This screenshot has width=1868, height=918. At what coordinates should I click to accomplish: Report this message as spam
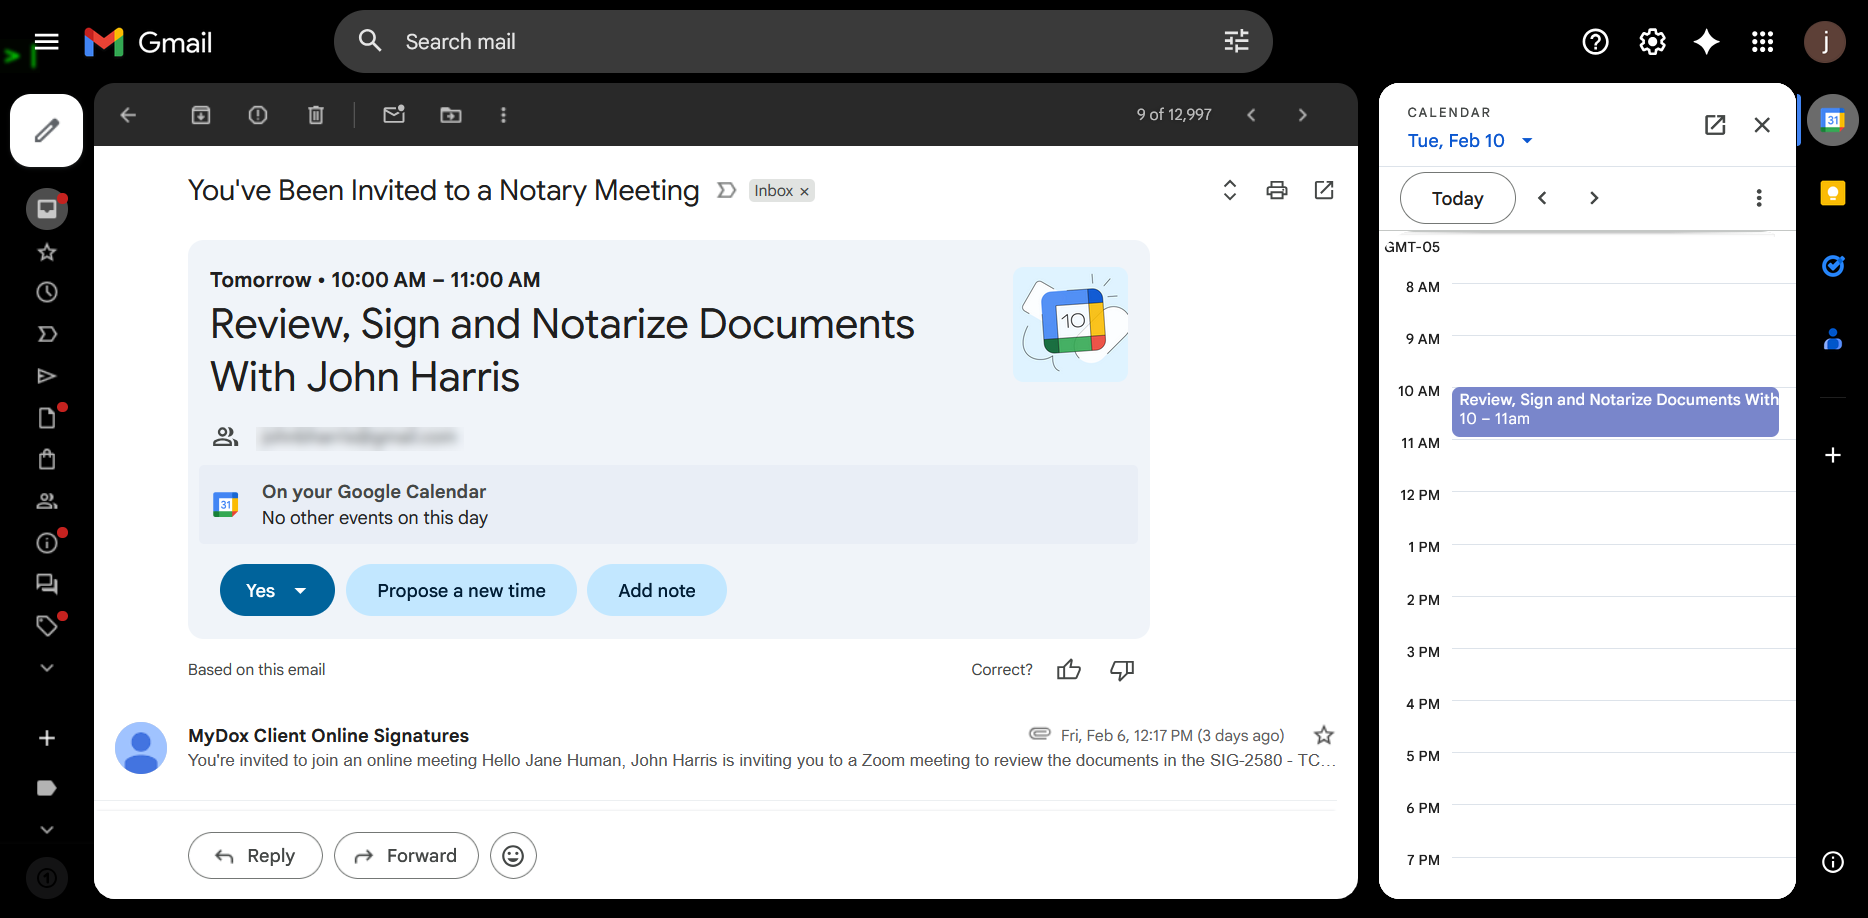click(258, 115)
